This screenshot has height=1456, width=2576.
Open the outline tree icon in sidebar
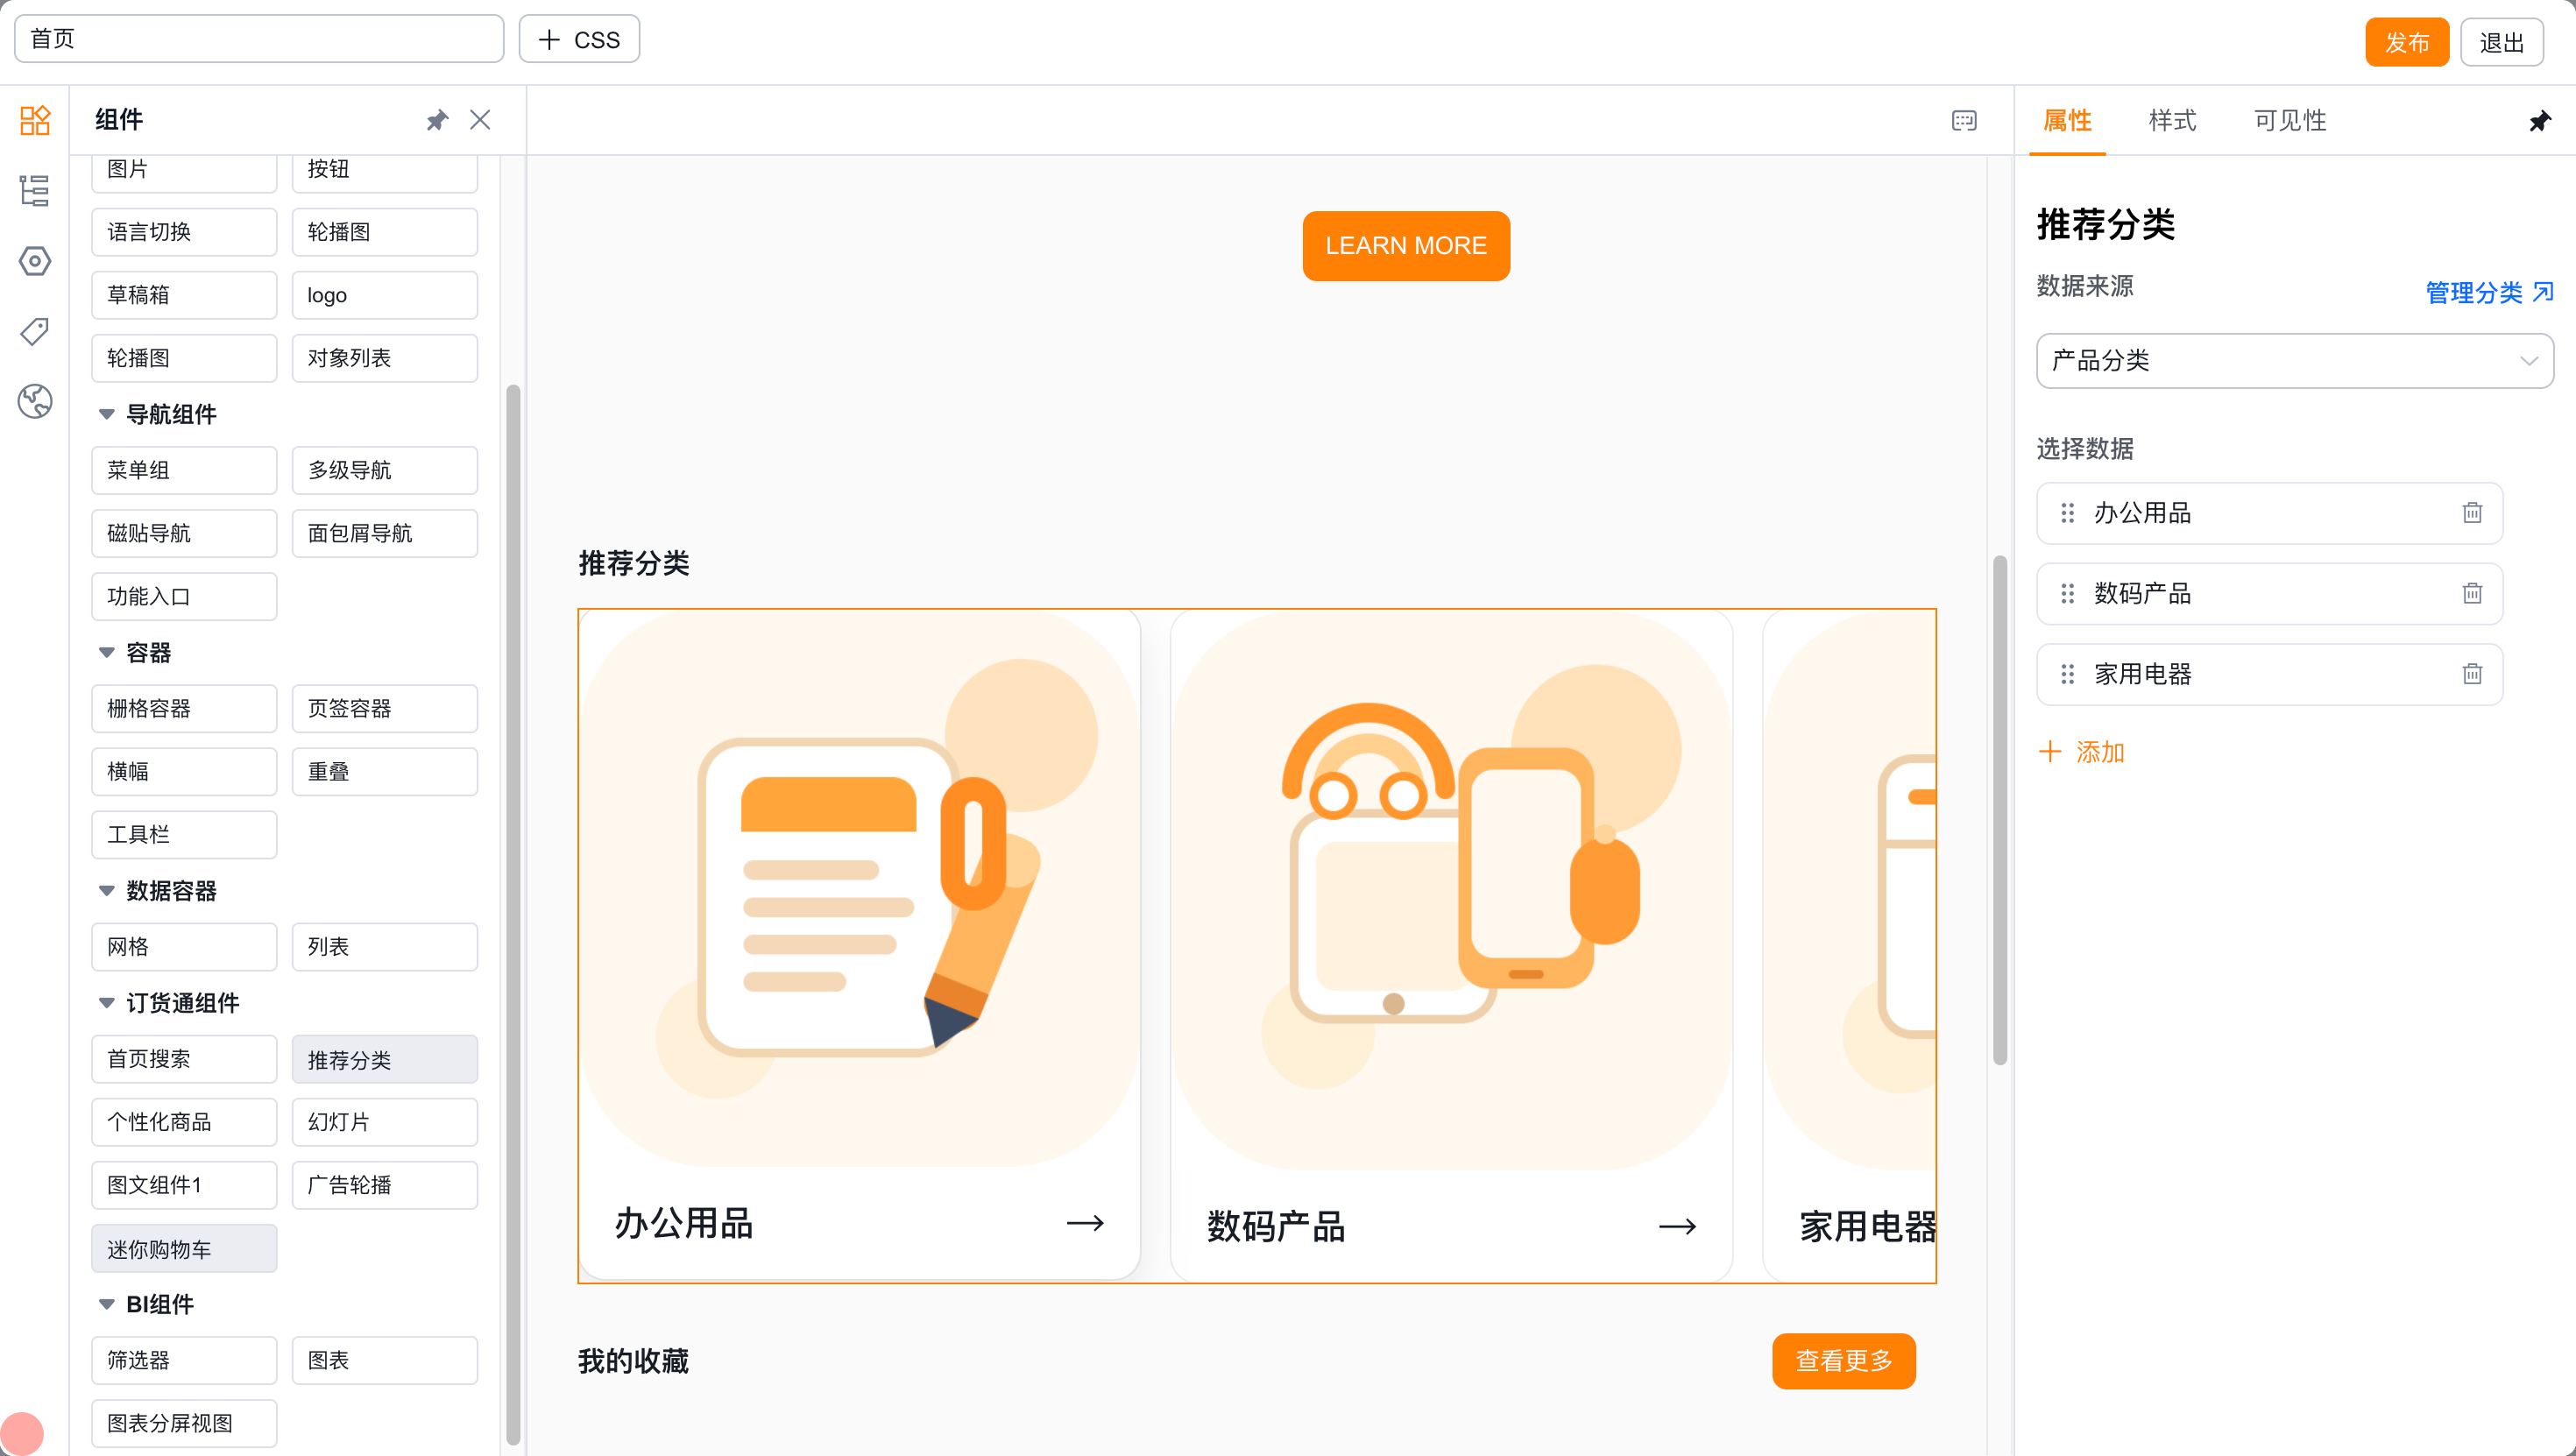(35, 190)
